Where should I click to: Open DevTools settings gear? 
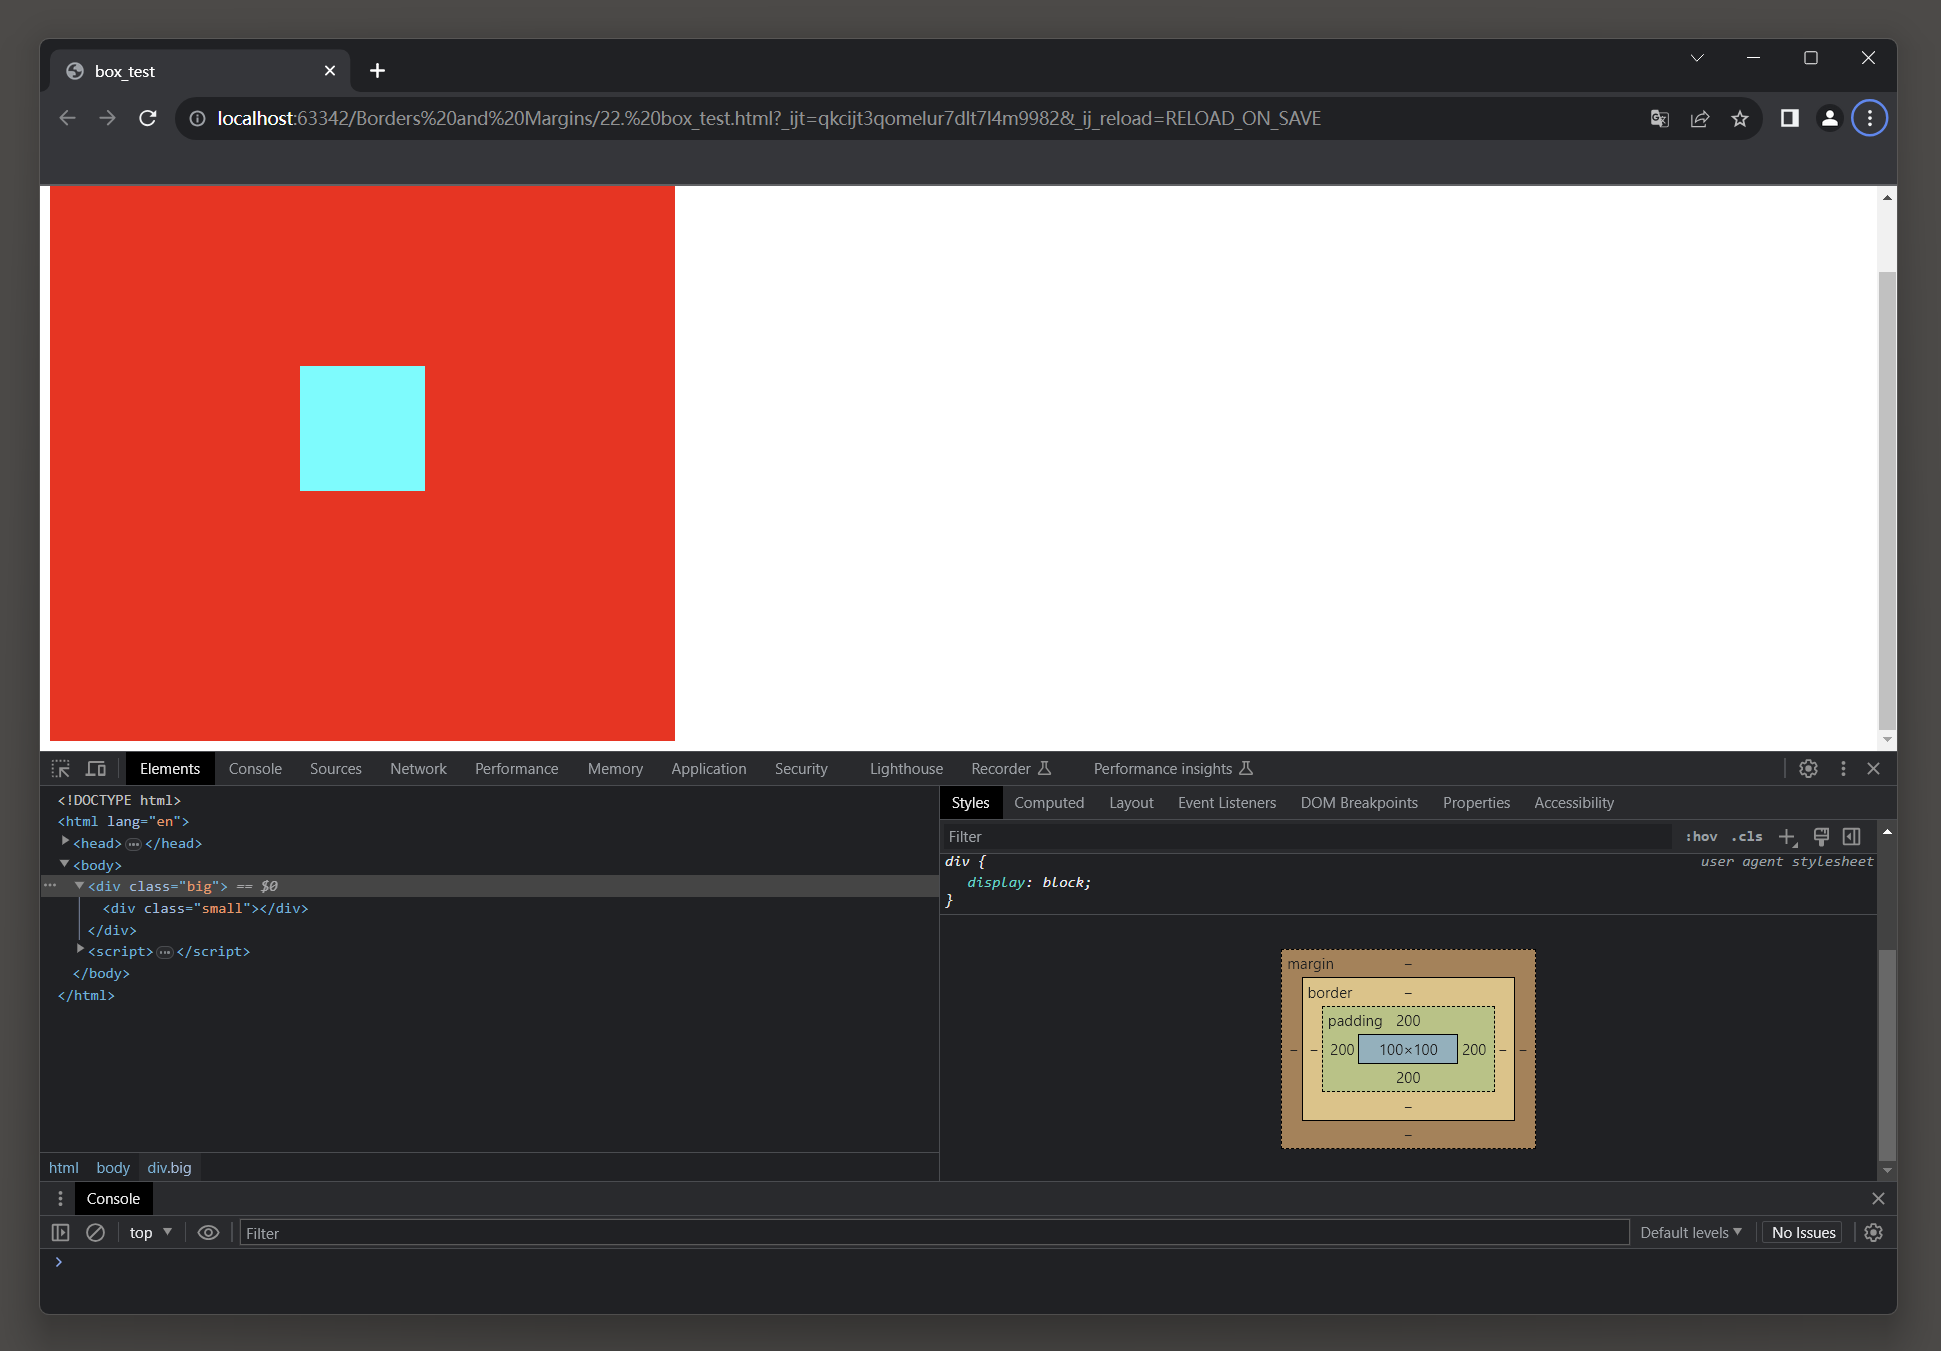click(x=1808, y=768)
